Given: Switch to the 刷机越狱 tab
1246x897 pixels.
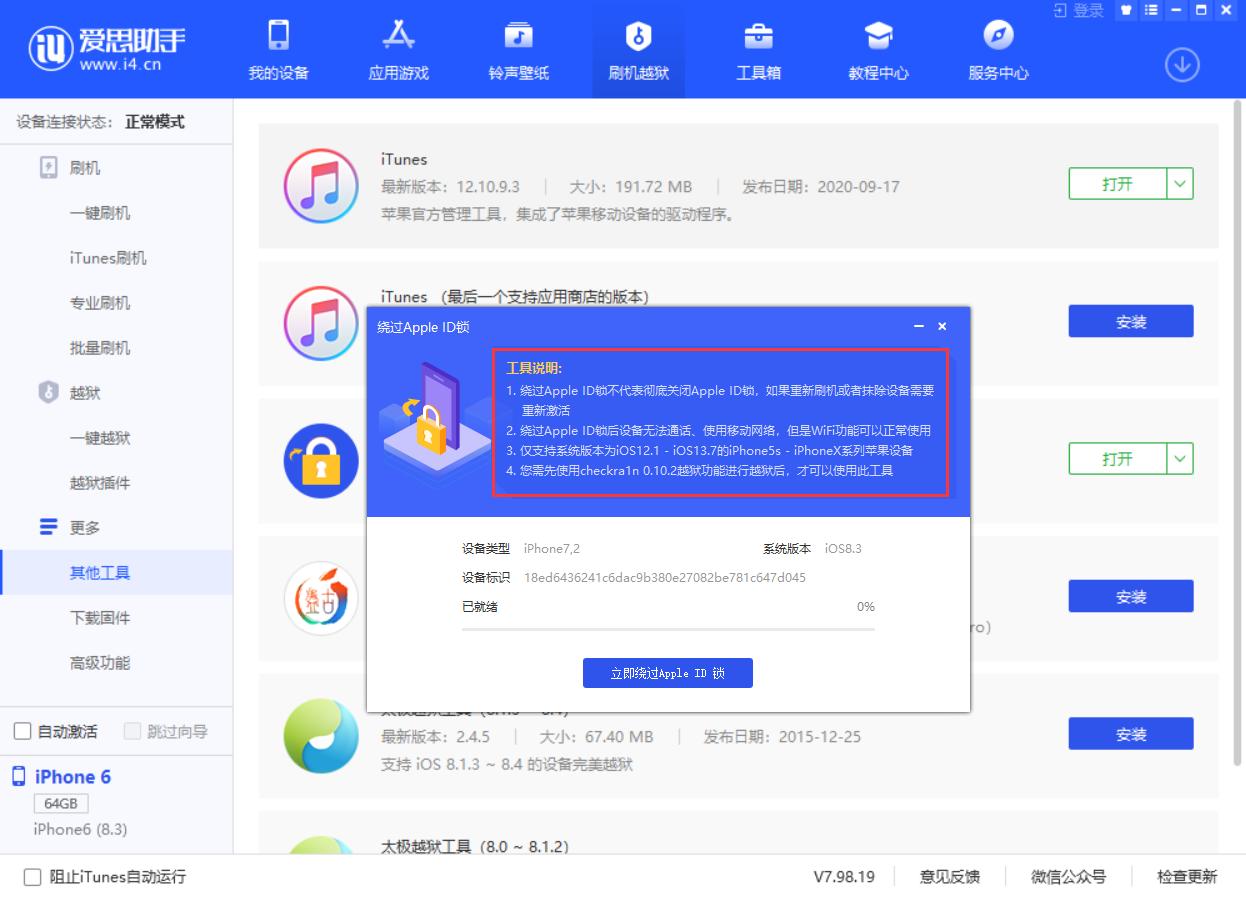Looking at the screenshot, I should [x=637, y=48].
